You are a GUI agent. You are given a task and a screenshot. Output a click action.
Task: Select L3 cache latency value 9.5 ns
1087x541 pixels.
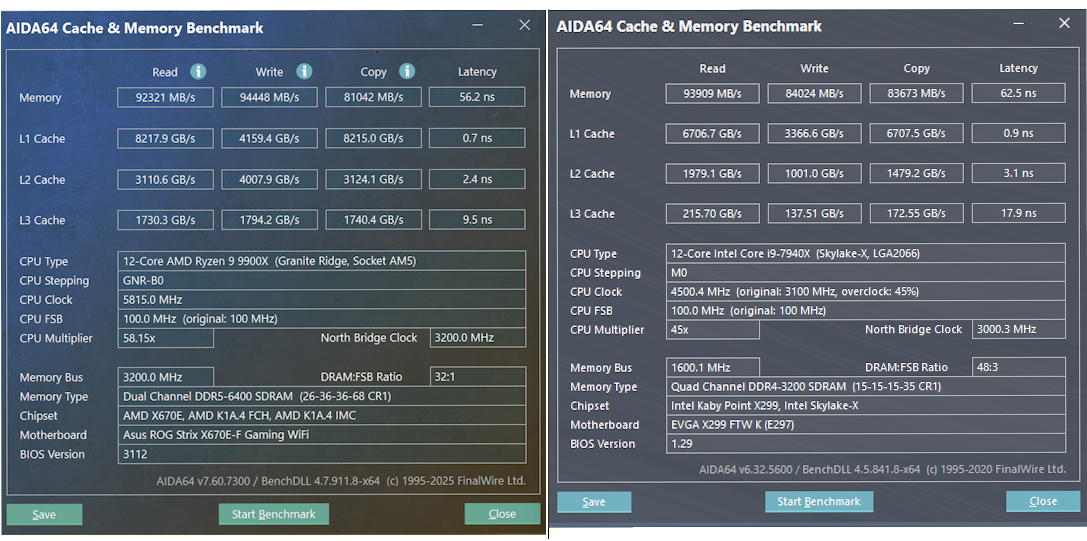477,220
